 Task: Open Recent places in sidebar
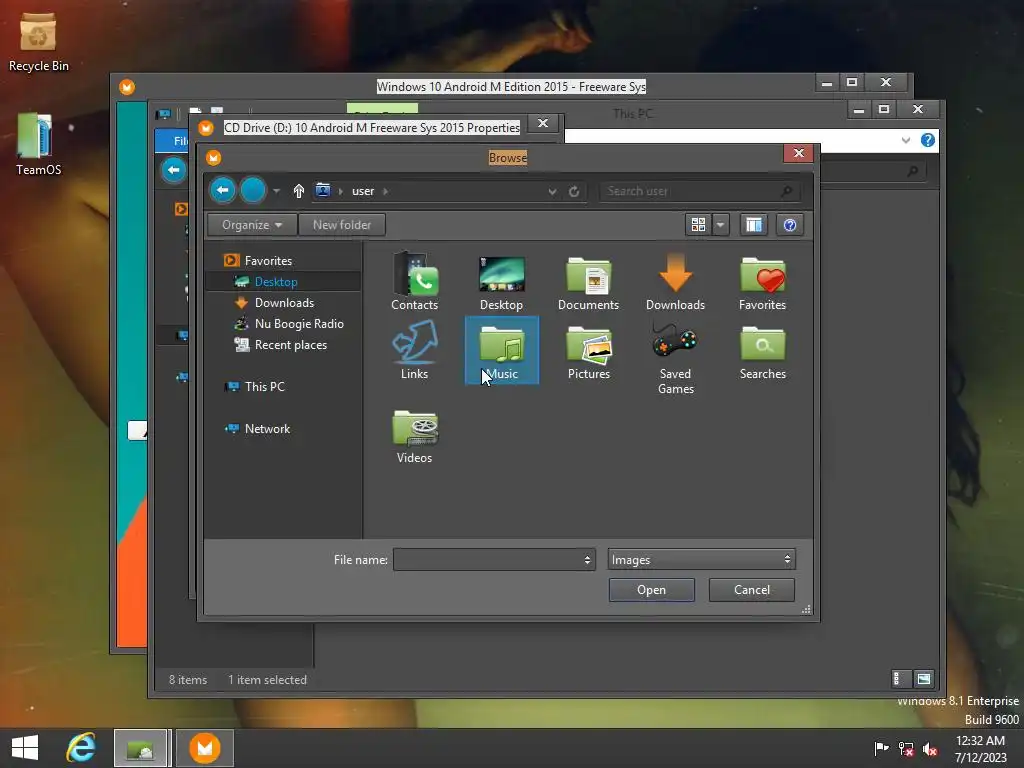(x=290, y=344)
